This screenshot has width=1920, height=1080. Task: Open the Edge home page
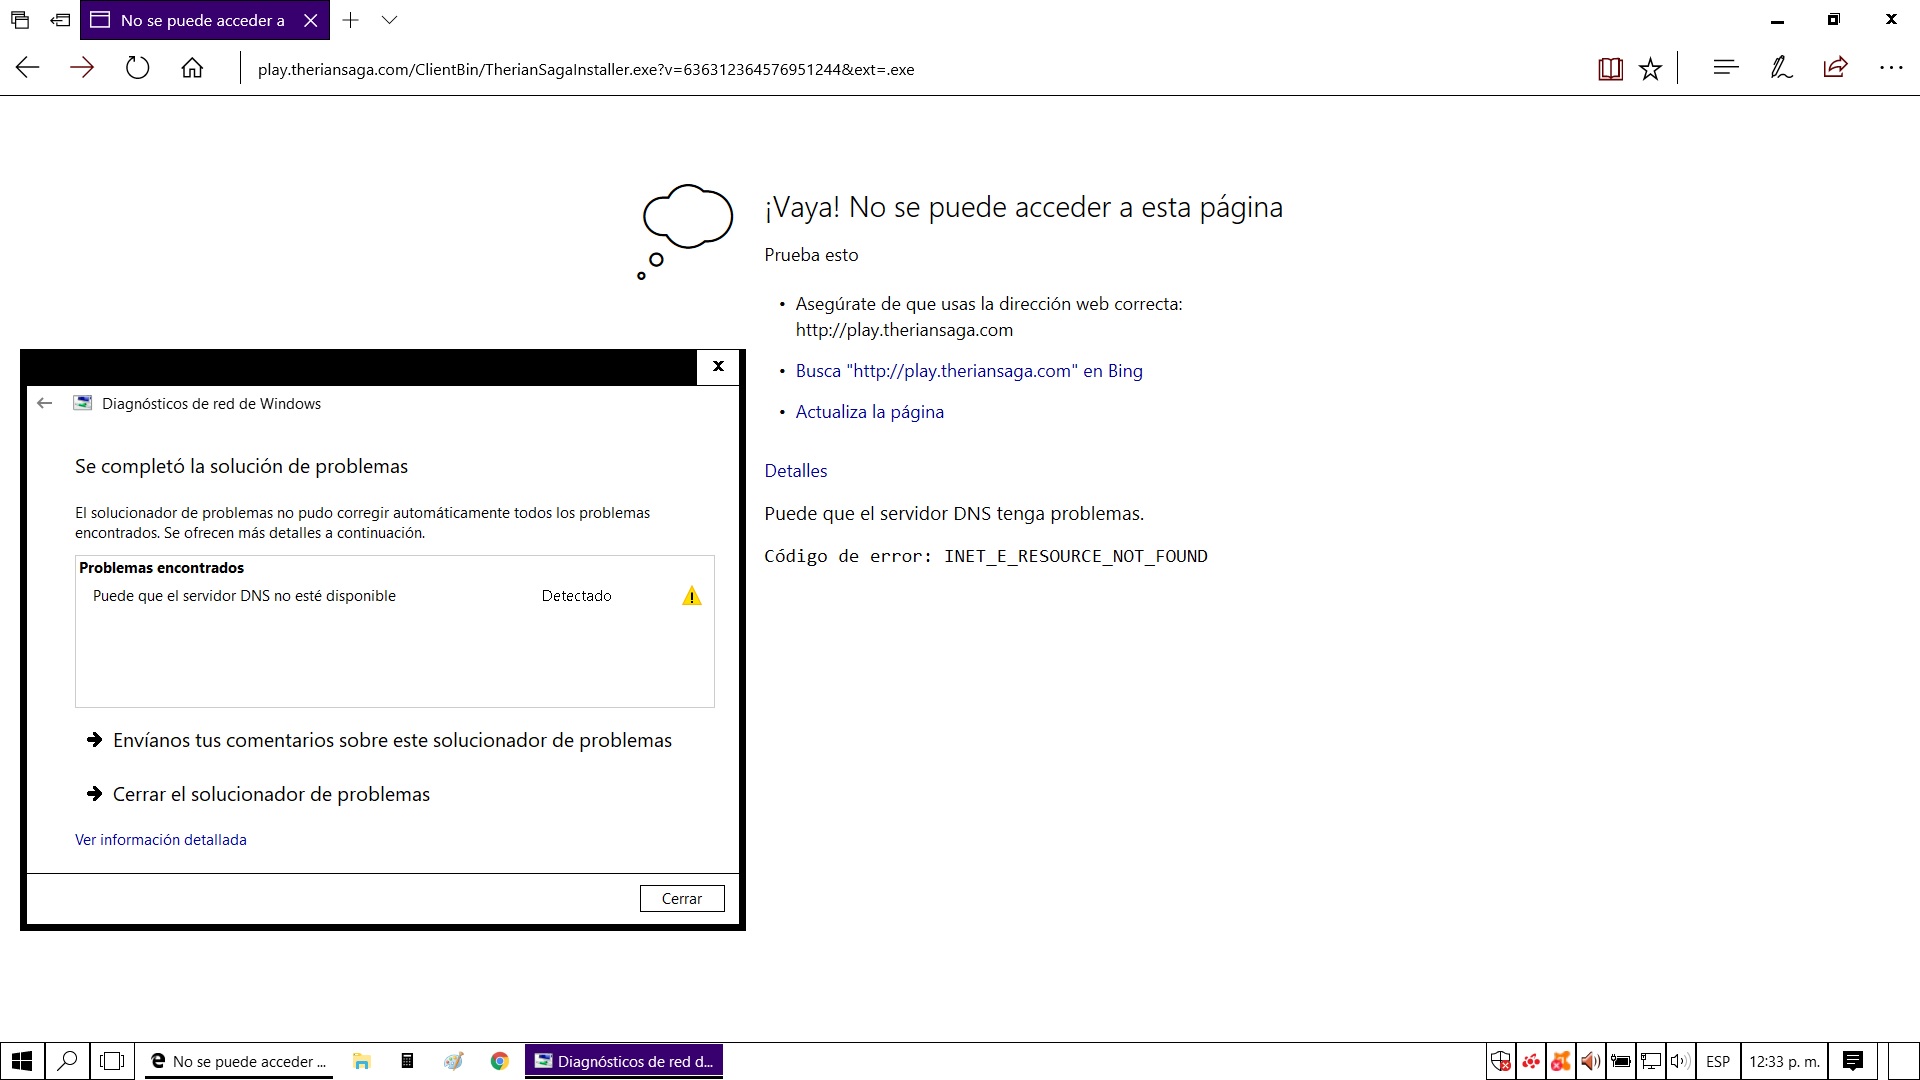click(x=192, y=68)
